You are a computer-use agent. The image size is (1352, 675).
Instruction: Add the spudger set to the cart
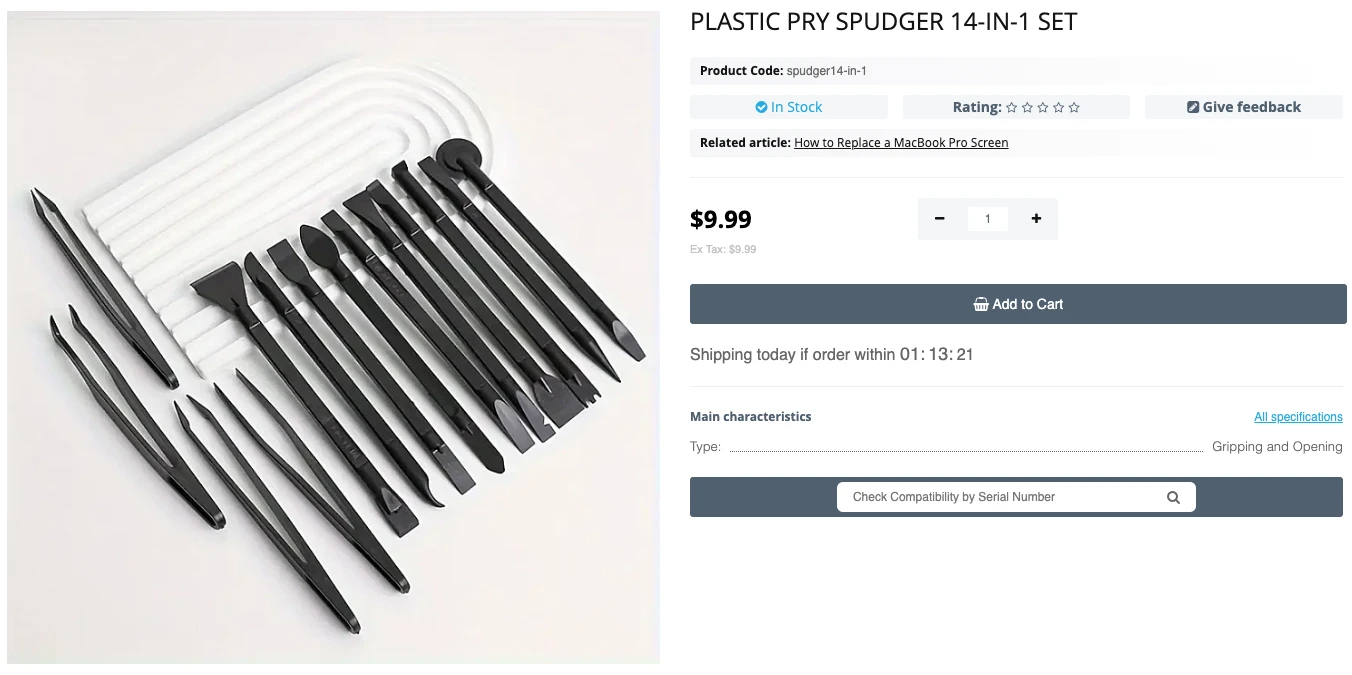tap(1018, 304)
